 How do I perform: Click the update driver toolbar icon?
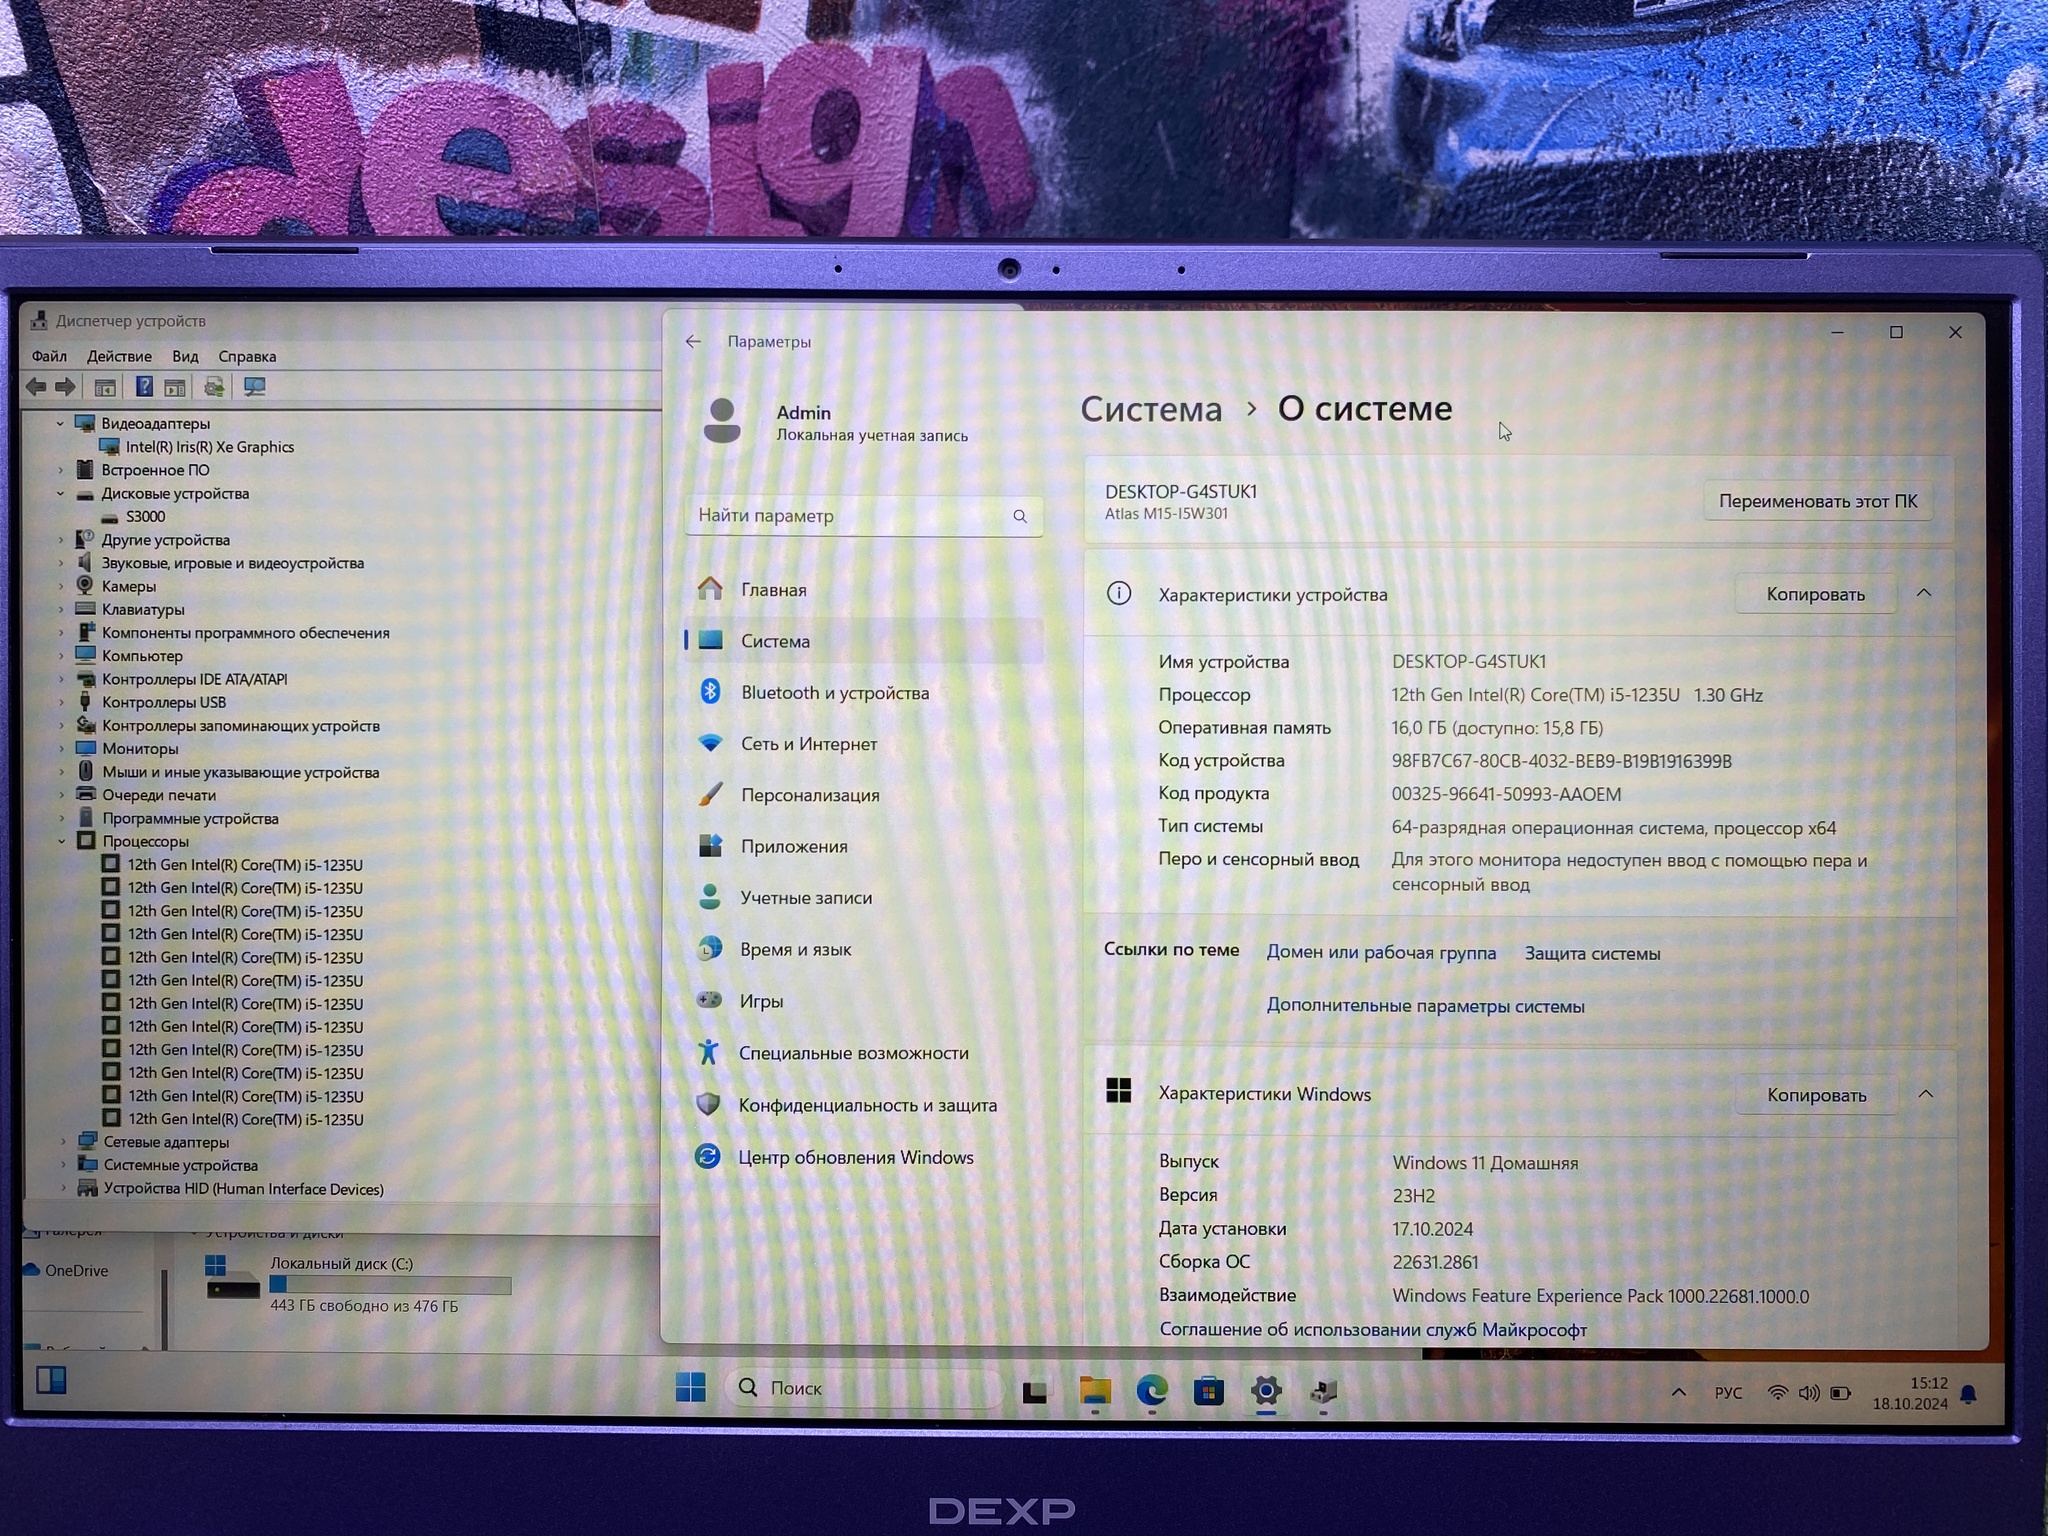[x=214, y=387]
